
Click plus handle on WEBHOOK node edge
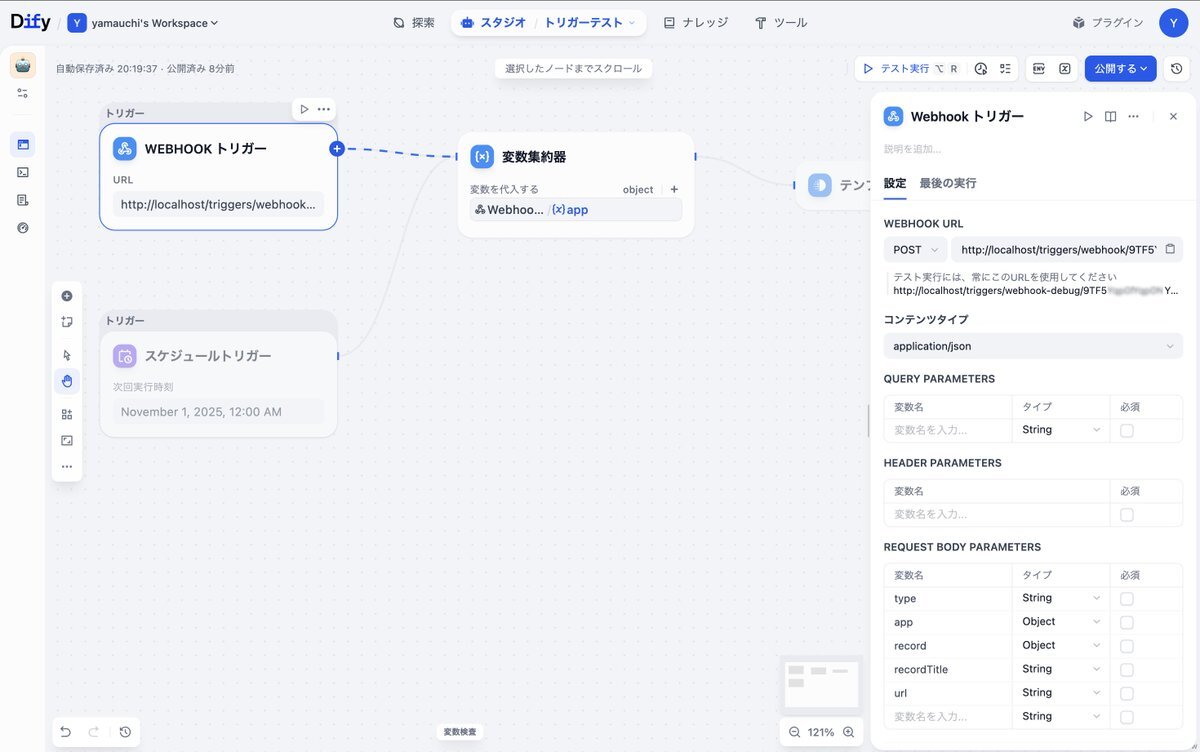click(337, 148)
